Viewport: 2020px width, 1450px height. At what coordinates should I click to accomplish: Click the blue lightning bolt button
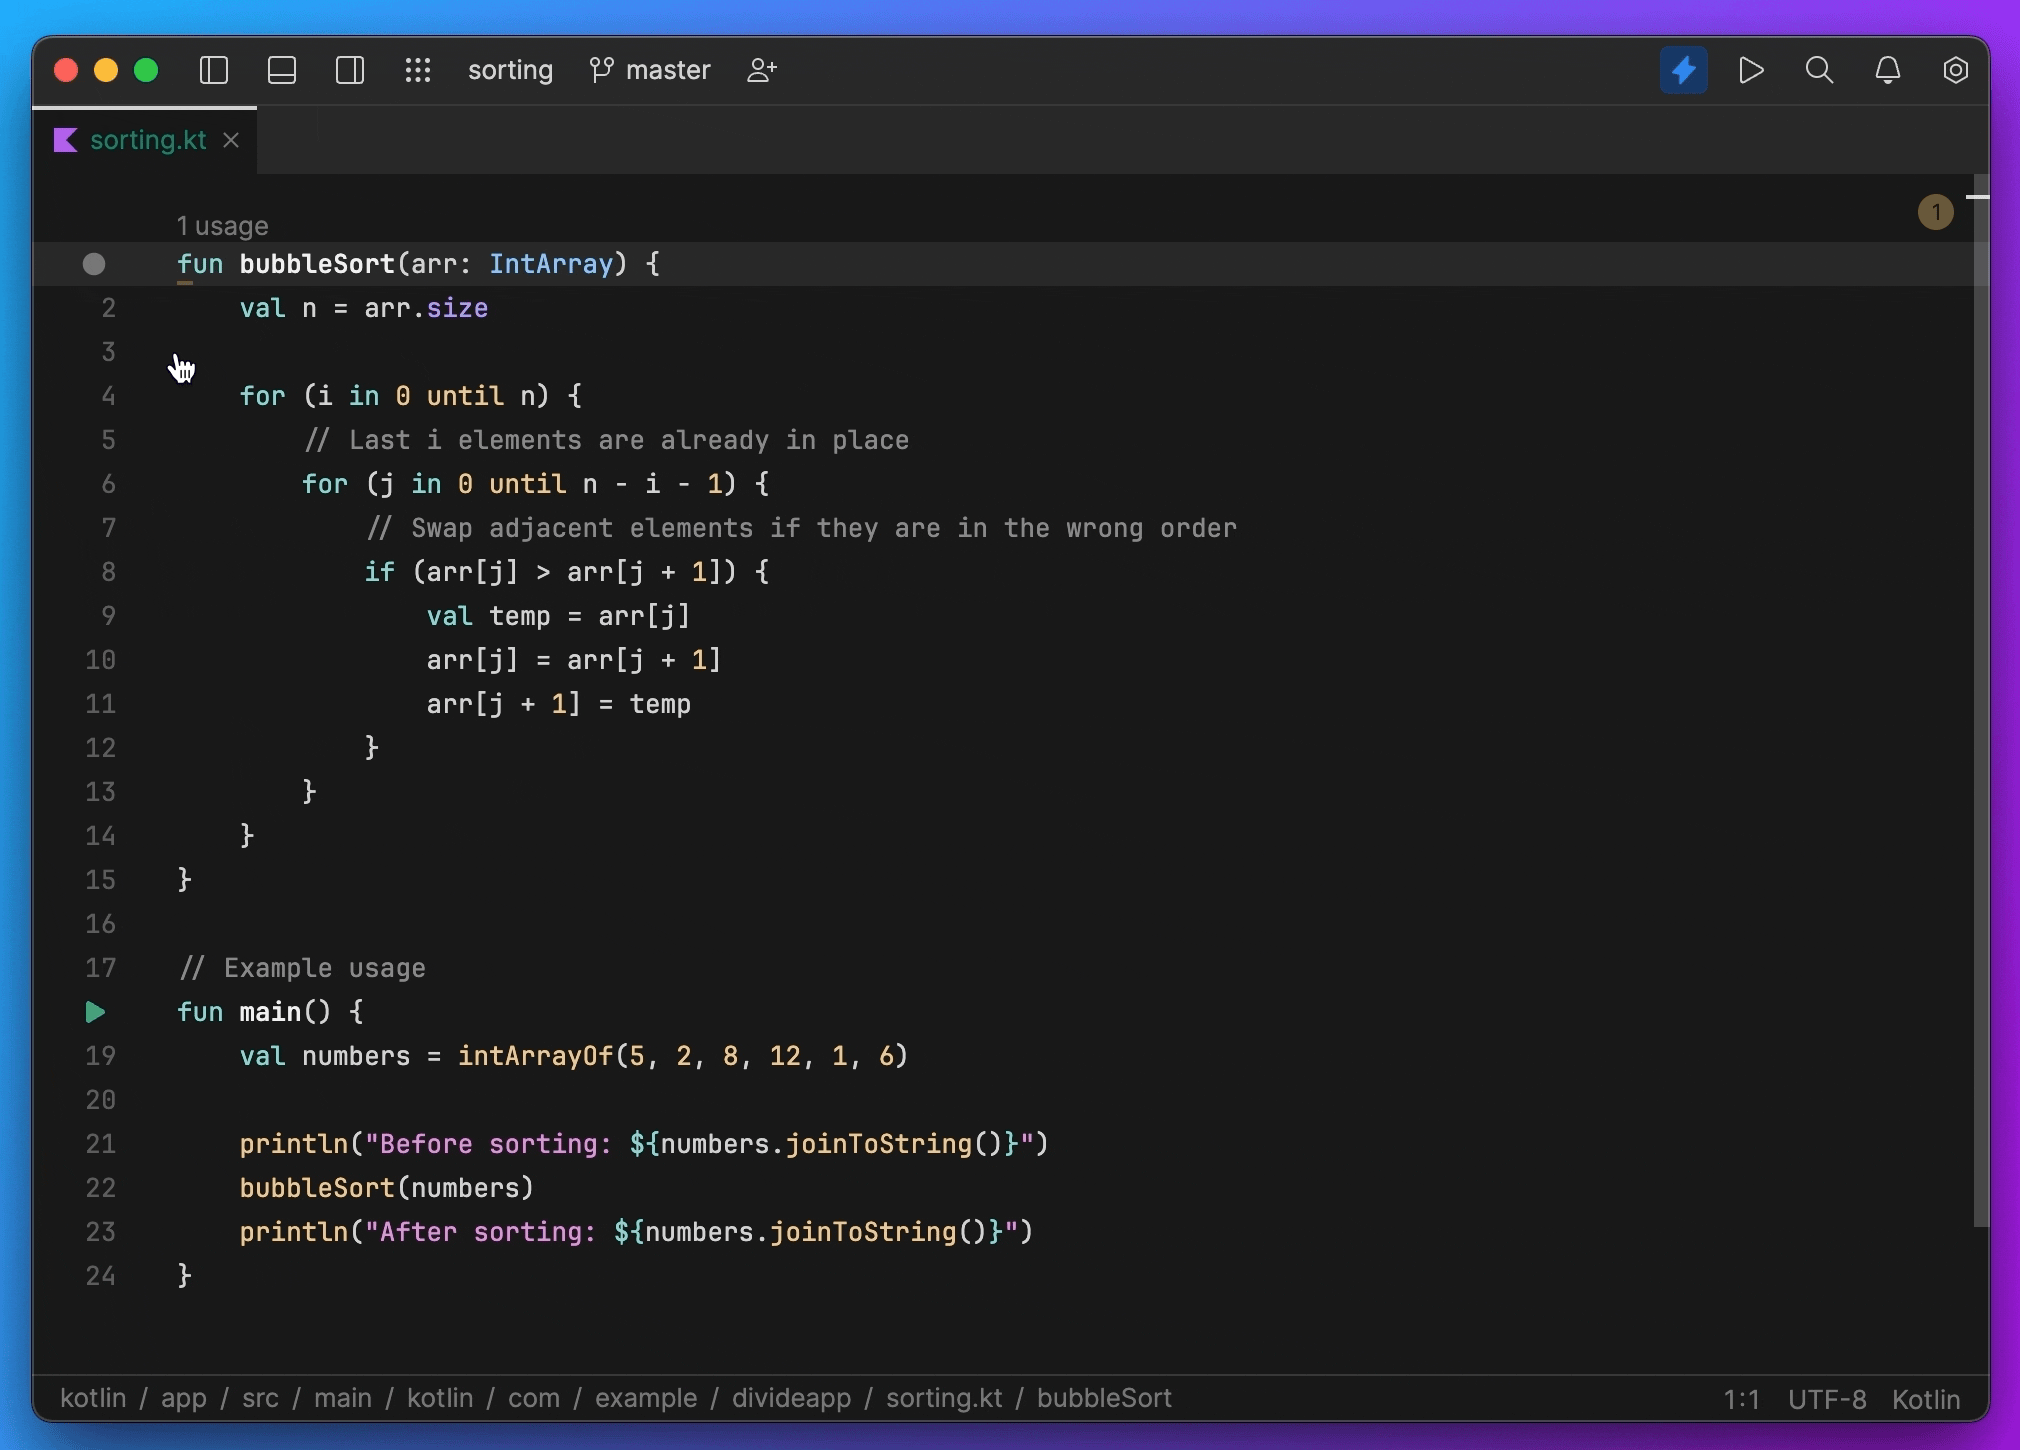[x=1684, y=70]
